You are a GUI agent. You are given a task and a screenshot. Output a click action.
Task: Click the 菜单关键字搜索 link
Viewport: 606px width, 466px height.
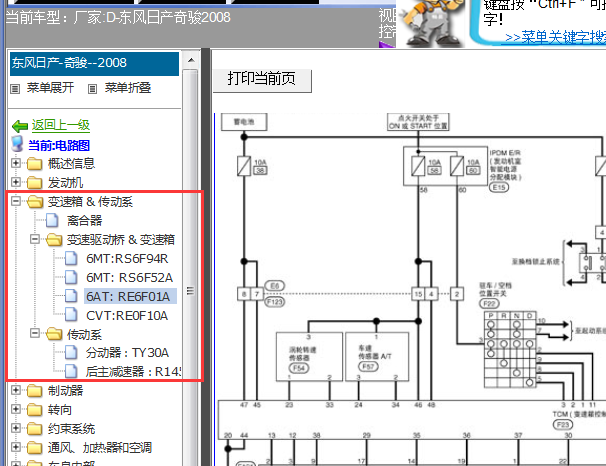[555, 37]
